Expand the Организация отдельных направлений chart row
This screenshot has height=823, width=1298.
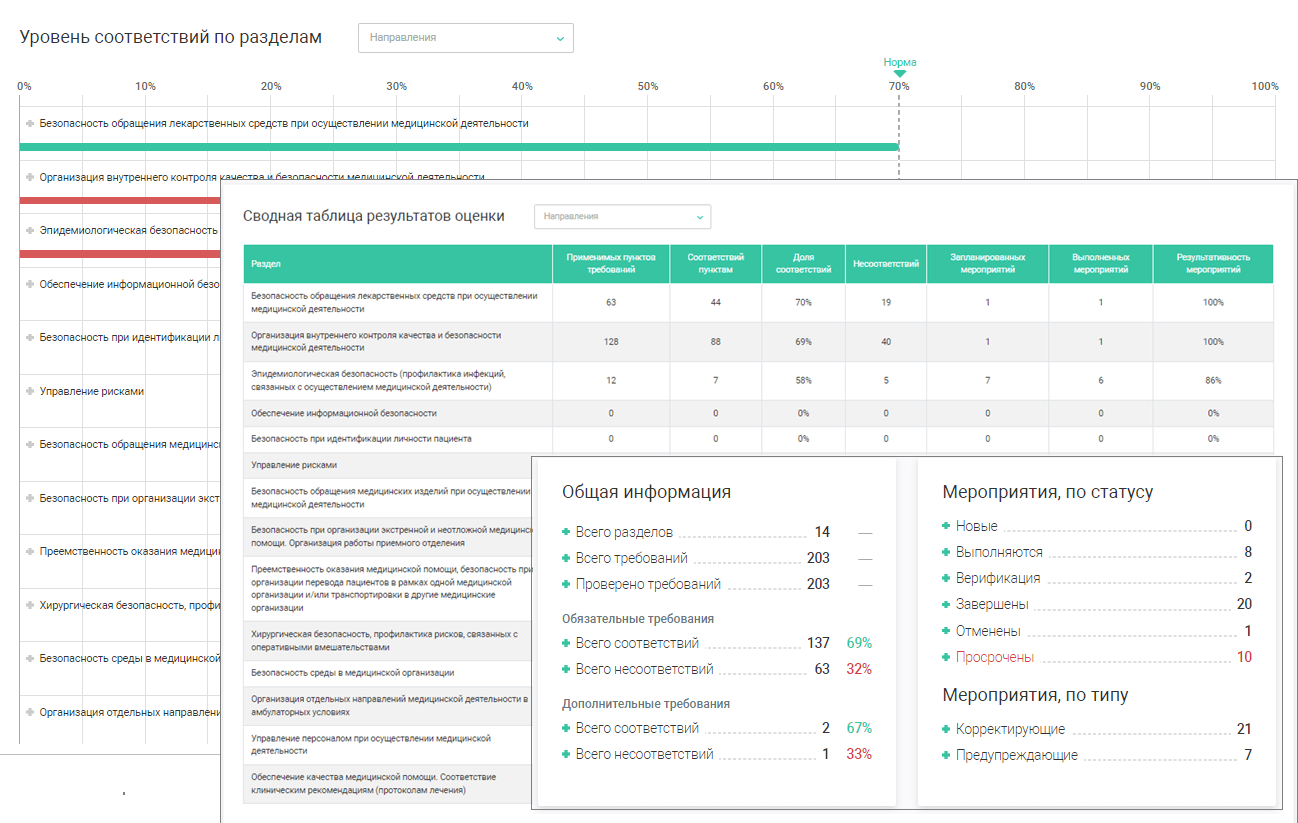coord(30,712)
